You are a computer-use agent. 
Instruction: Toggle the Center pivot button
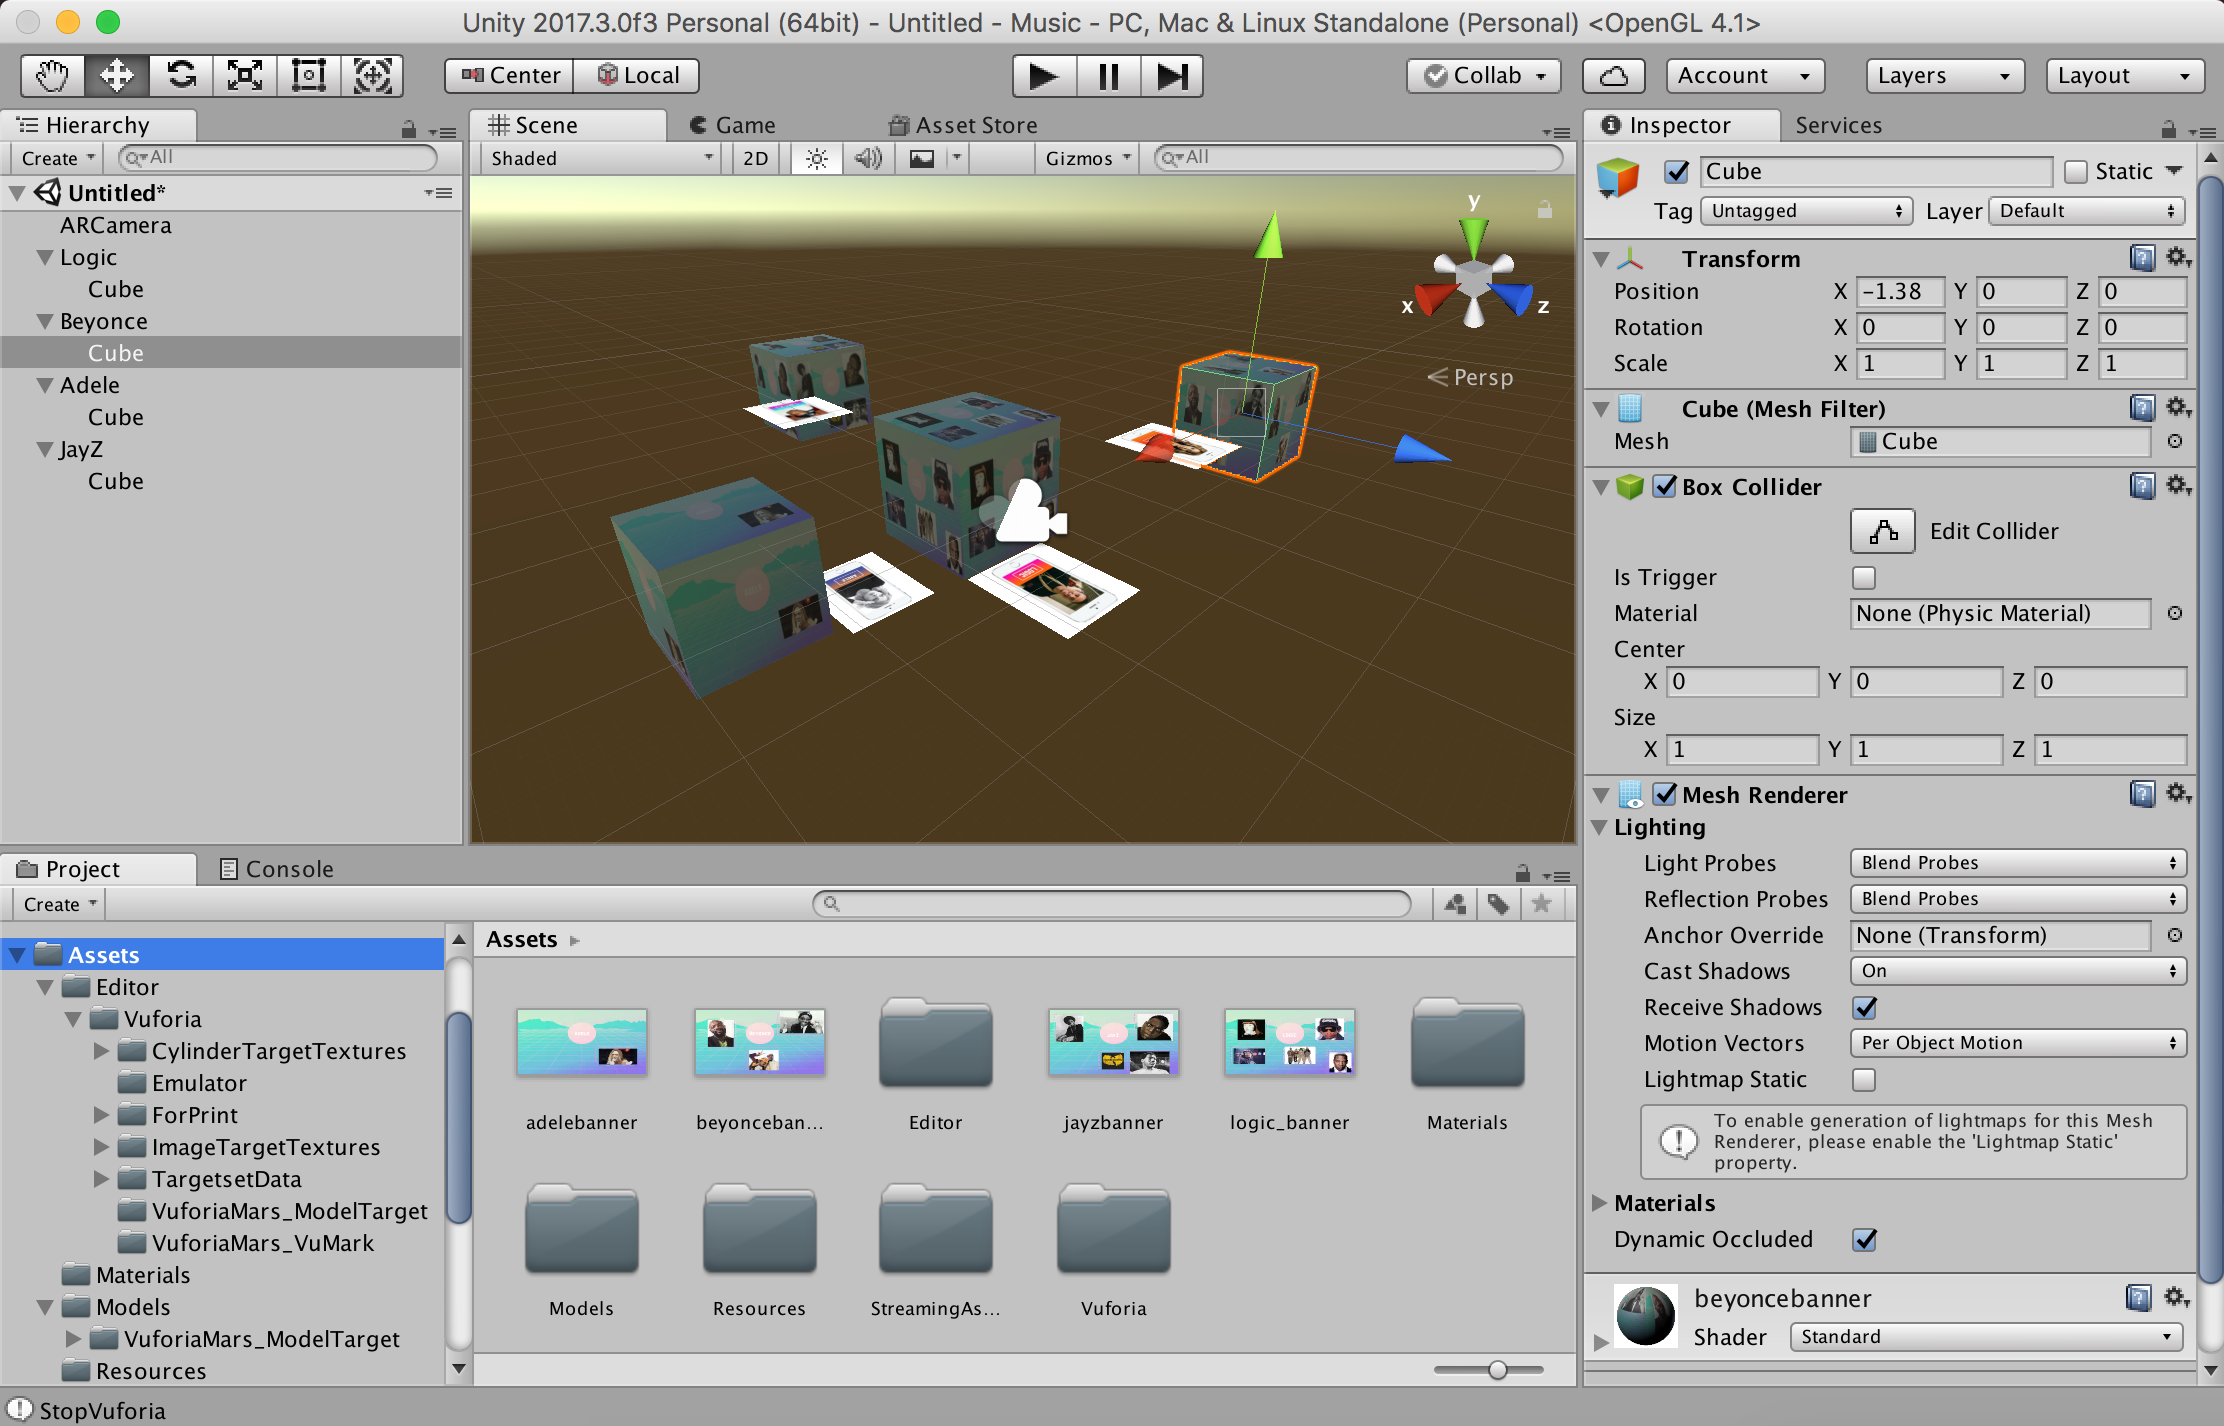[510, 76]
